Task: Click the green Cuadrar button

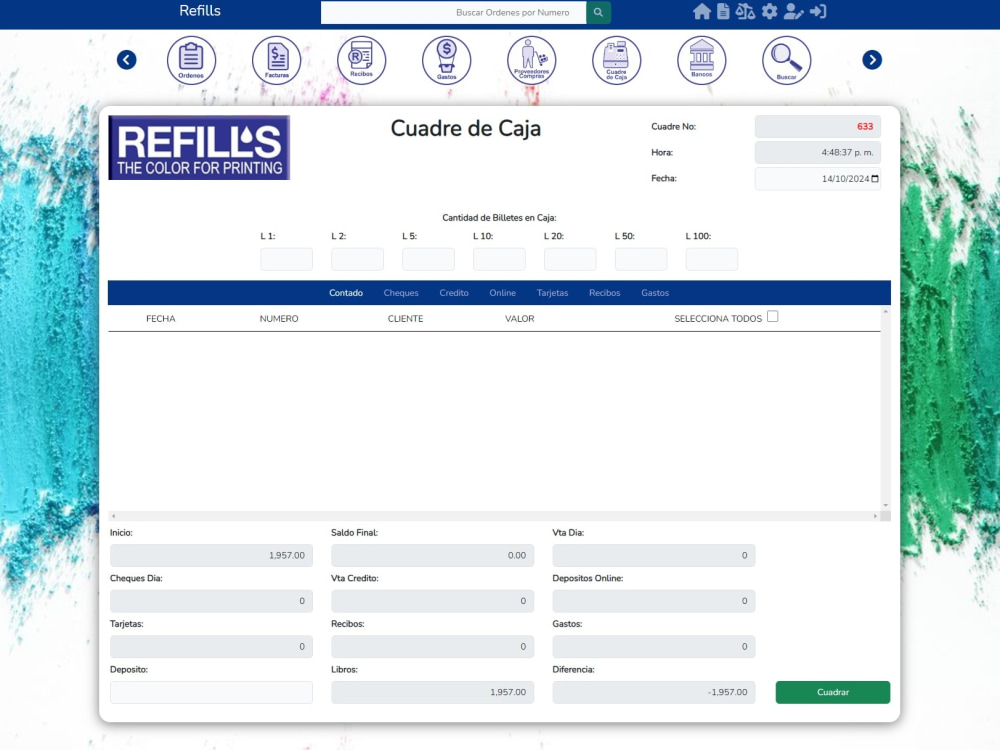Action: tap(833, 692)
